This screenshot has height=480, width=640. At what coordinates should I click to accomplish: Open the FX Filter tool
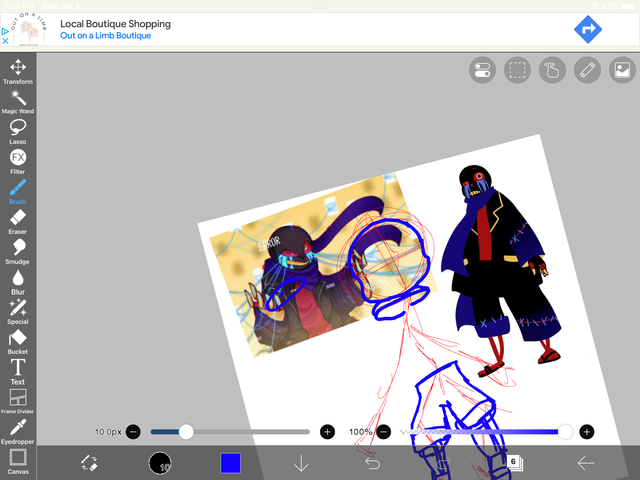pyautogui.click(x=18, y=162)
